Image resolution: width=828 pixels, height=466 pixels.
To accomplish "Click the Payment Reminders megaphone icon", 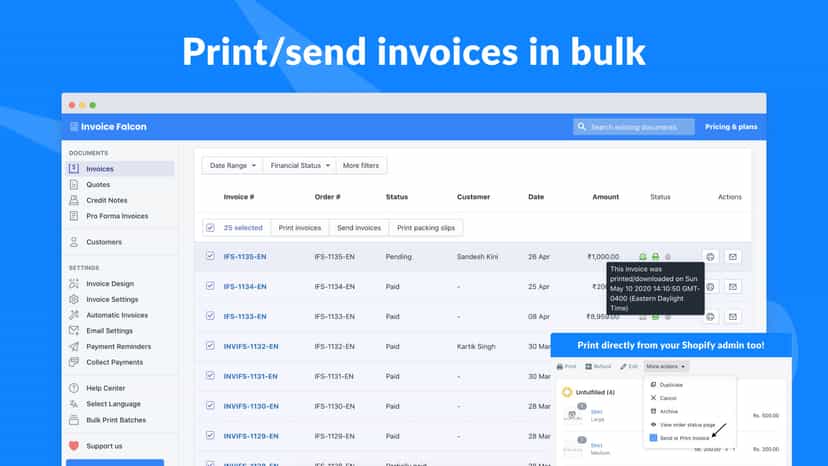I will click(x=74, y=347).
